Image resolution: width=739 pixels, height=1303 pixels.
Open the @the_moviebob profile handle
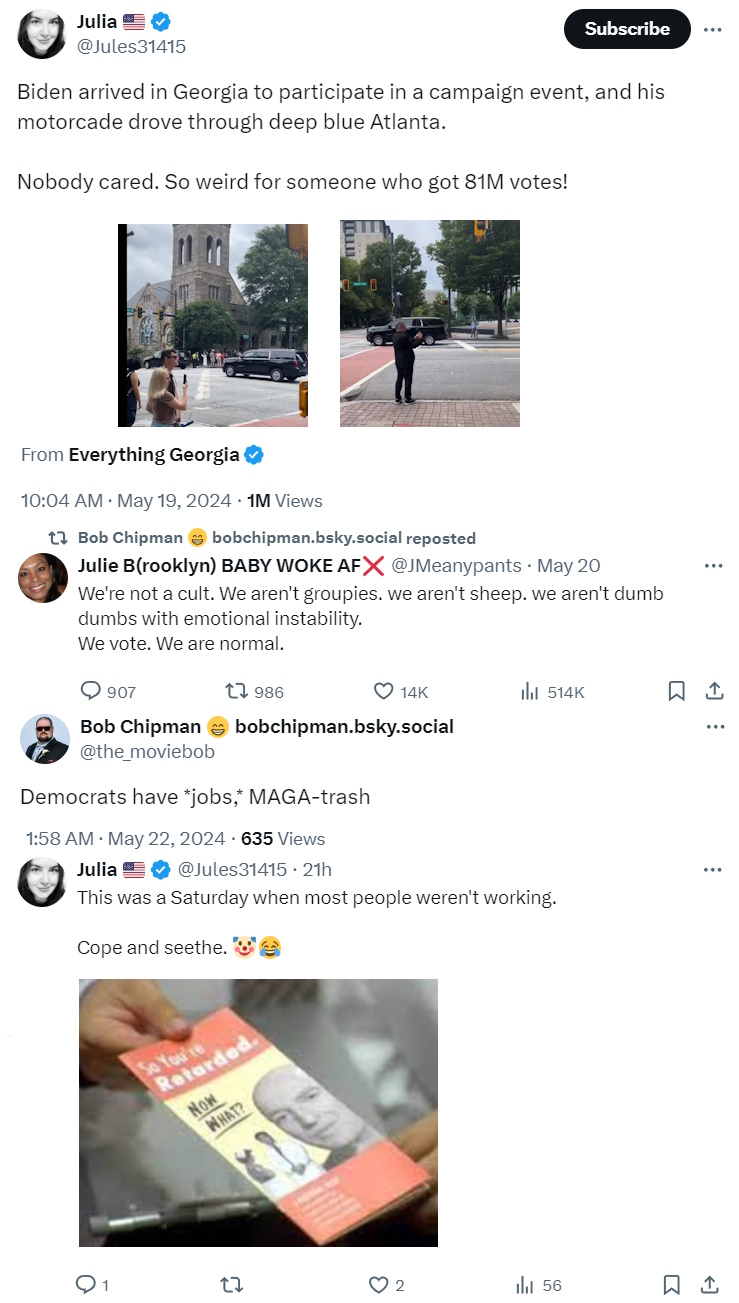pos(147,752)
